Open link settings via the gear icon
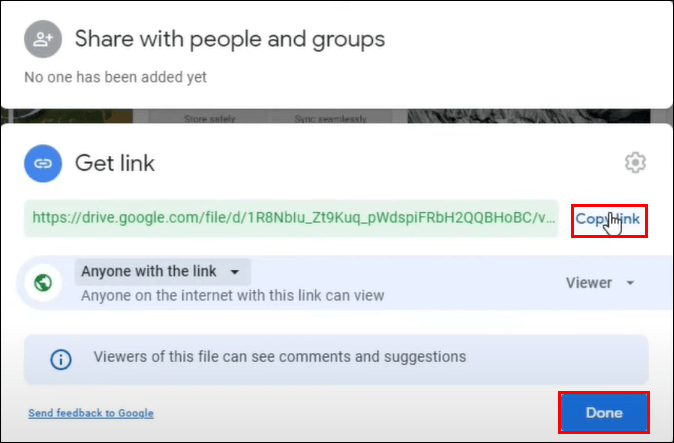 pyautogui.click(x=635, y=162)
